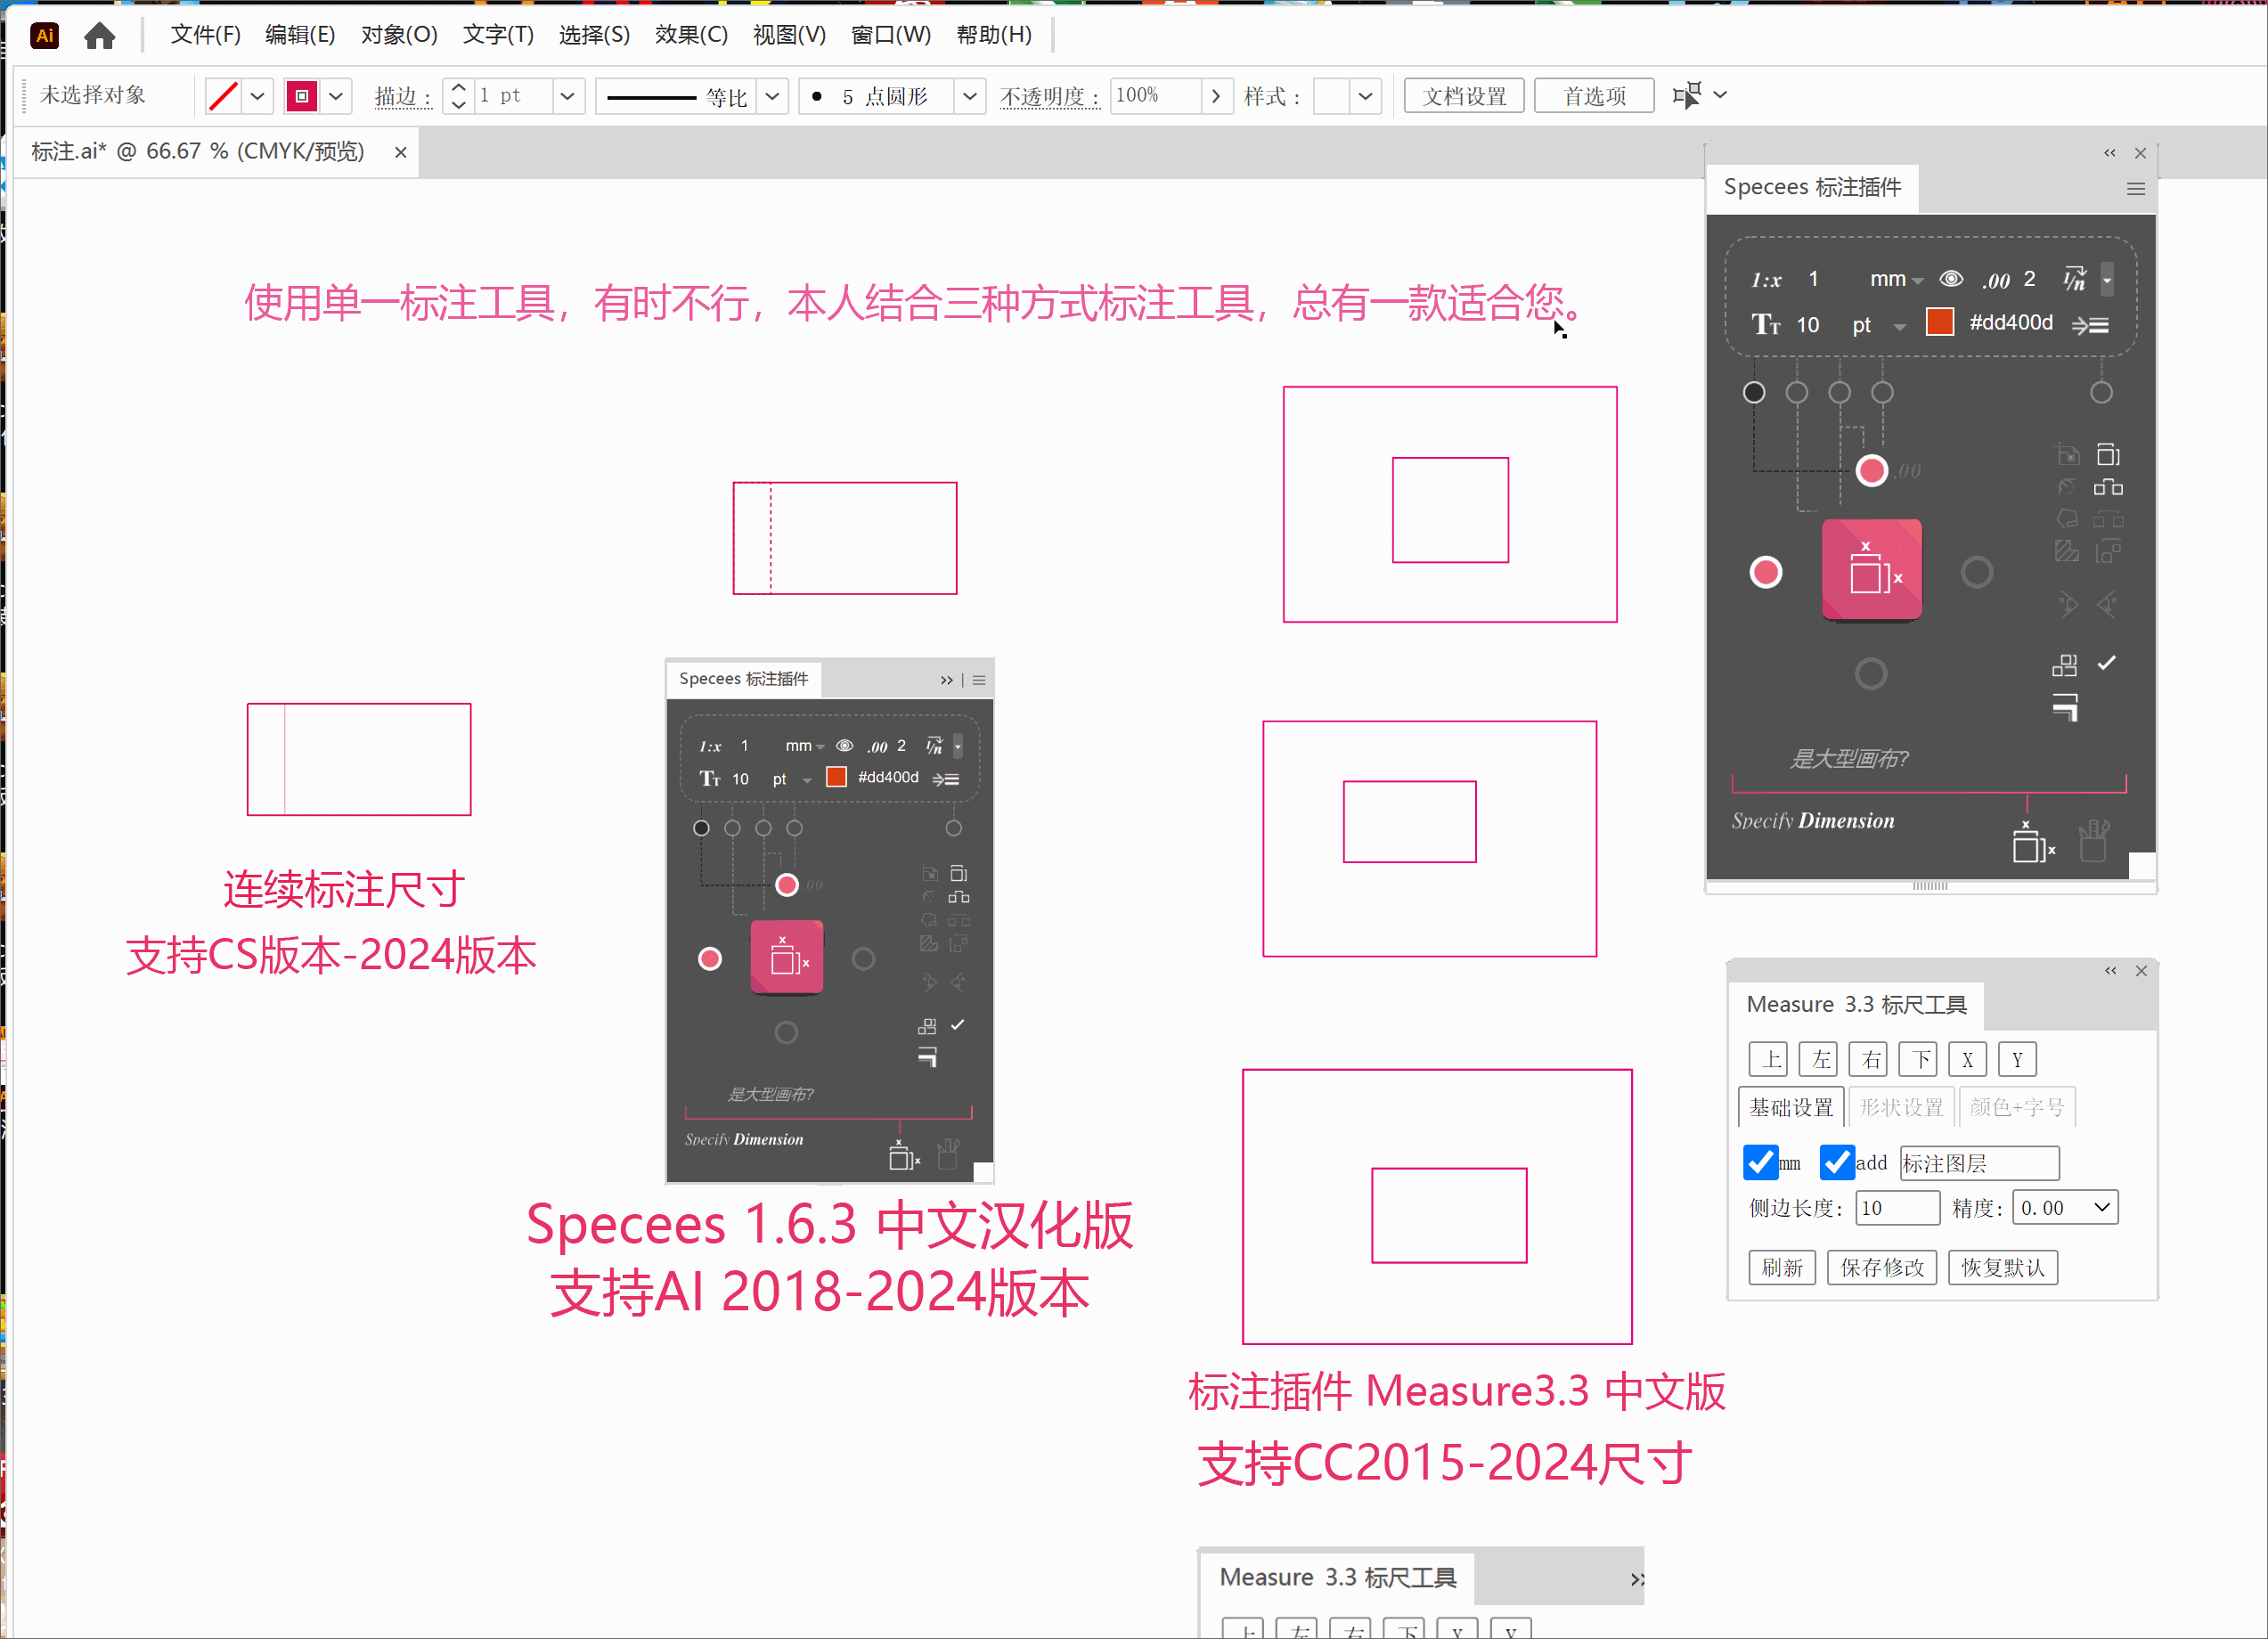
Task: Open the 样式 graphic style dropdown
Action: coord(1365,96)
